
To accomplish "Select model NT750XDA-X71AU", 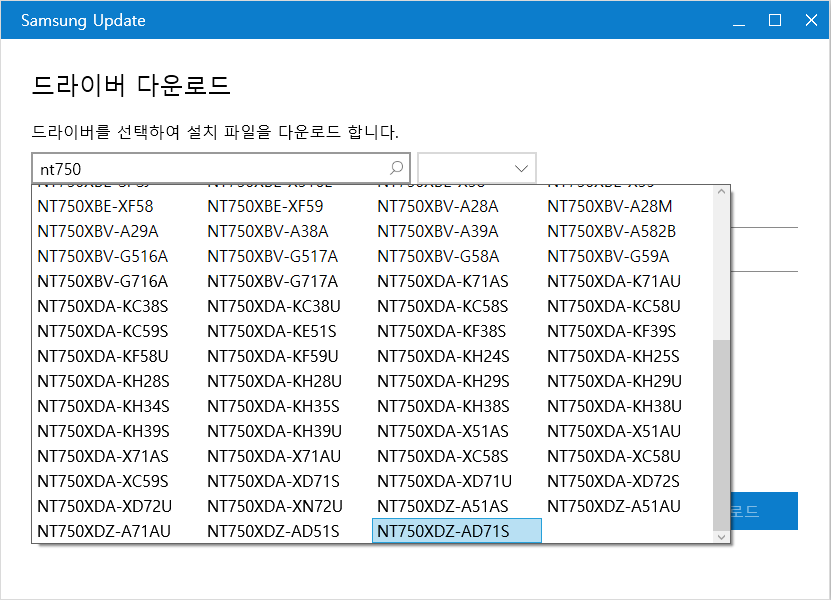I will pyautogui.click(x=274, y=455).
